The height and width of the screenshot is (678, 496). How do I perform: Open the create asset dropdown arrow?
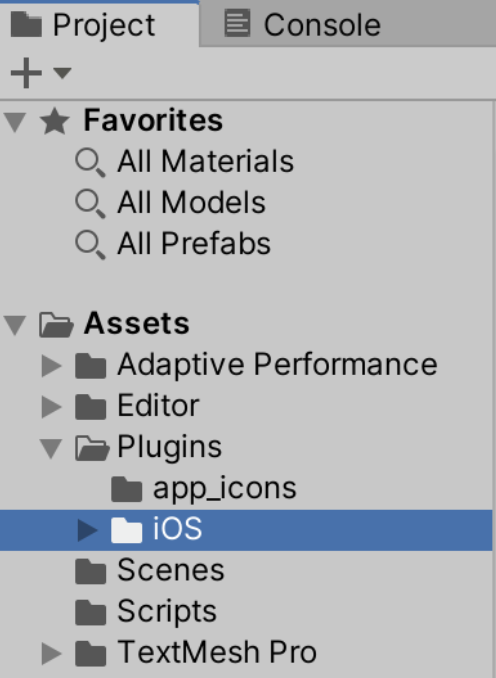pos(63,73)
